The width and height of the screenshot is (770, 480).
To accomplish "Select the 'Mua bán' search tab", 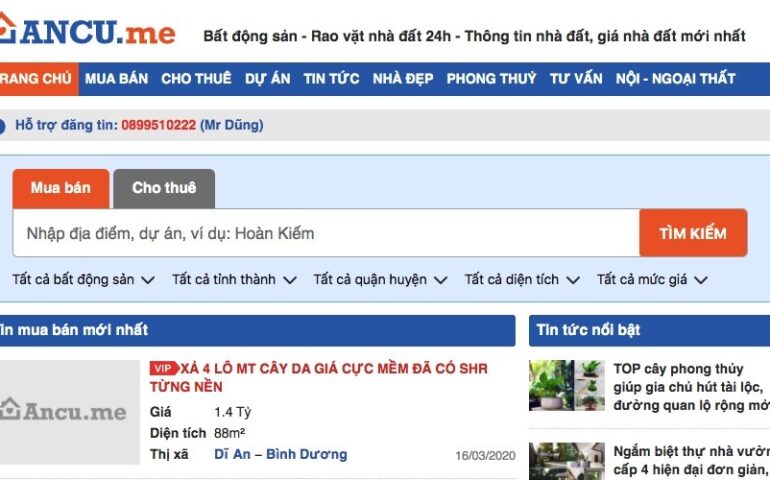I will point(60,188).
